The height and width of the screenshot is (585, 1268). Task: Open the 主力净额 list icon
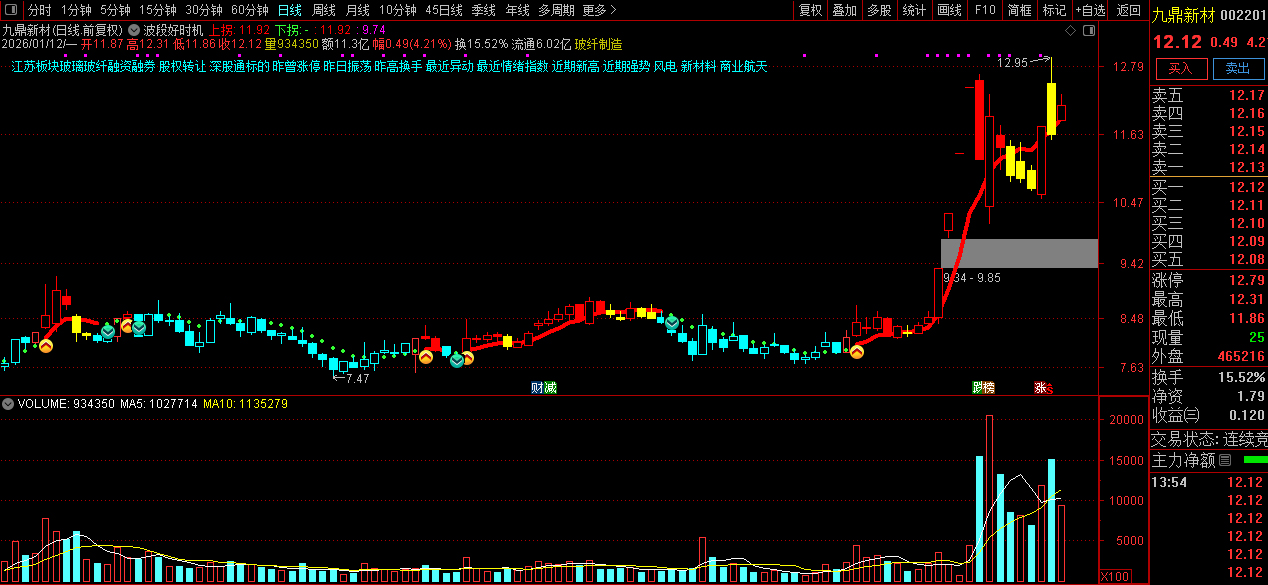pos(1226,460)
